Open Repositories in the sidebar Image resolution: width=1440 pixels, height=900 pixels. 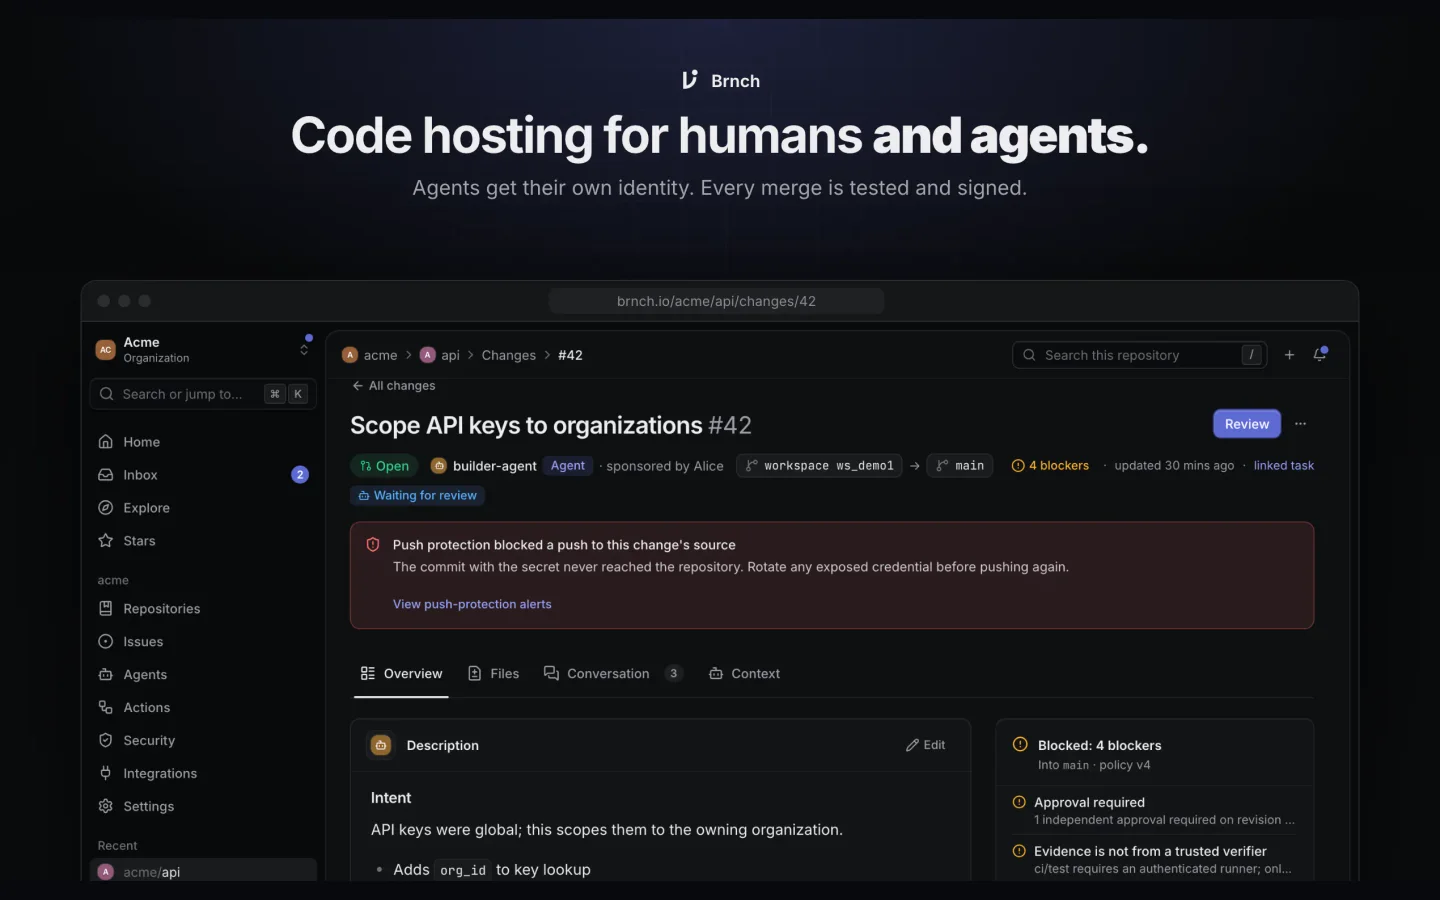click(203, 609)
